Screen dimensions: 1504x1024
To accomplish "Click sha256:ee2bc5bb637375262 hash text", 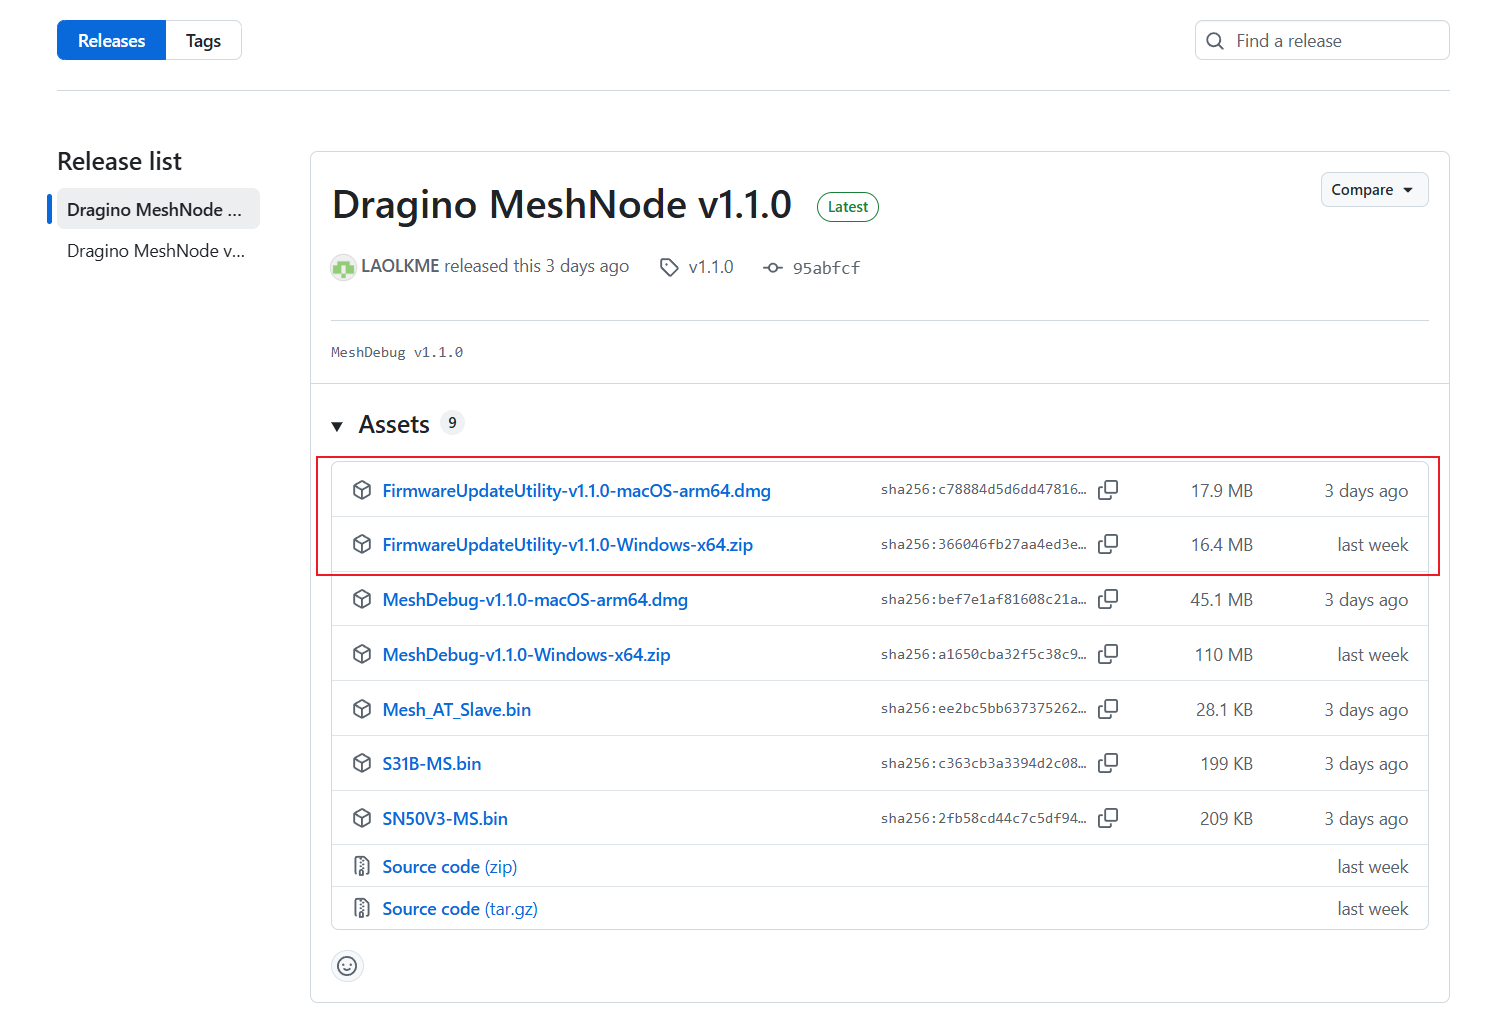I will pos(983,708).
